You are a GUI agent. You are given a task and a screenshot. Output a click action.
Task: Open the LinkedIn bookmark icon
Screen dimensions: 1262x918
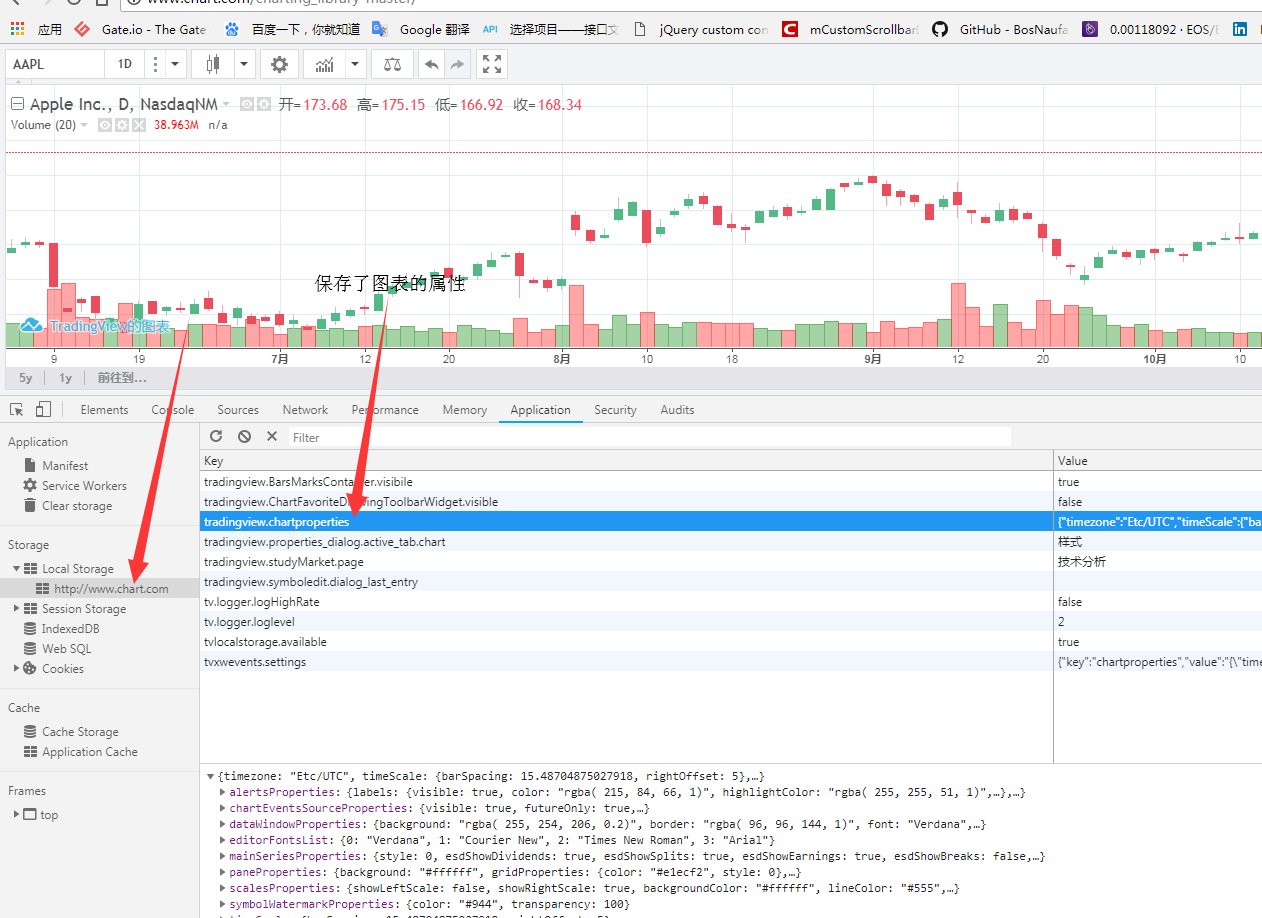[x=1240, y=30]
